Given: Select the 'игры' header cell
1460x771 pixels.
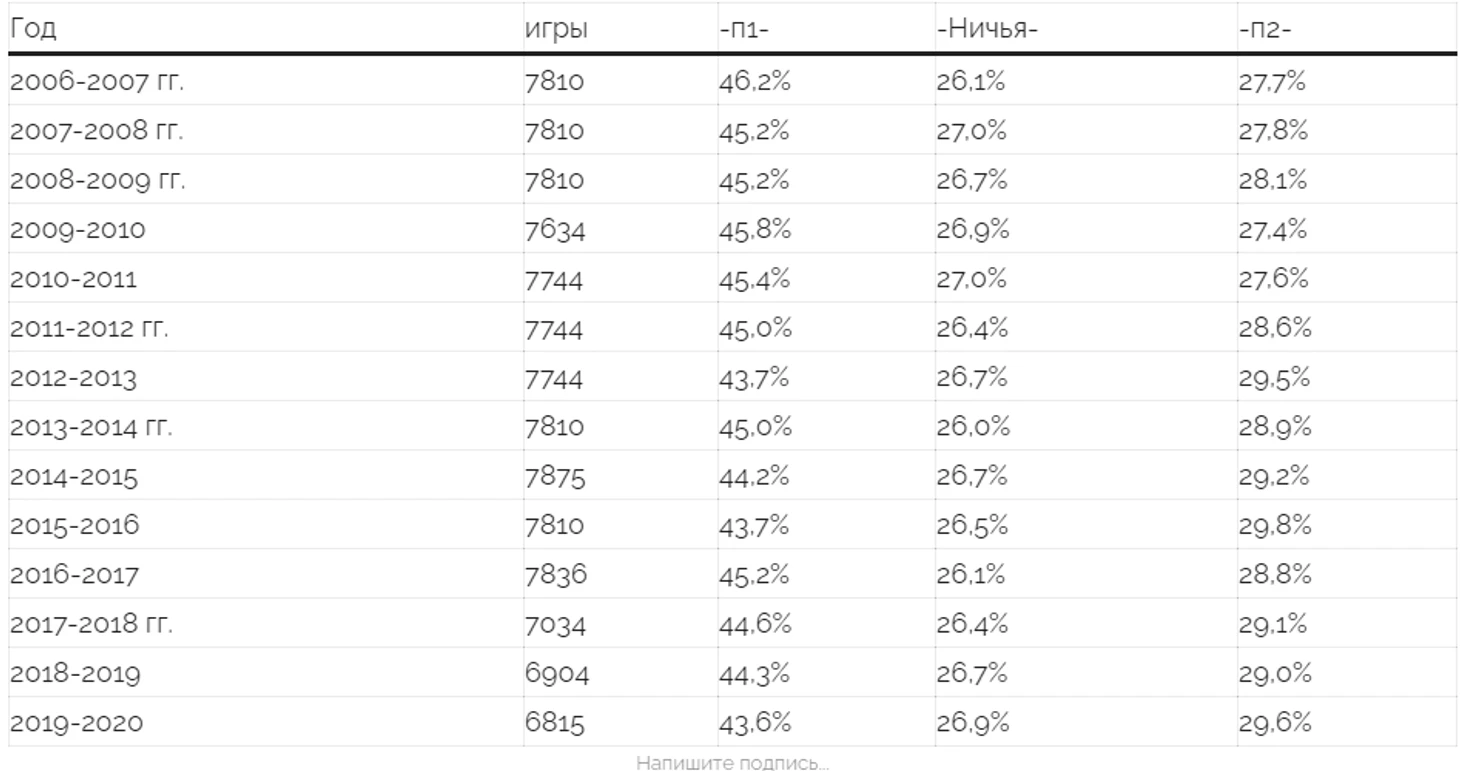Looking at the screenshot, I should 556,30.
